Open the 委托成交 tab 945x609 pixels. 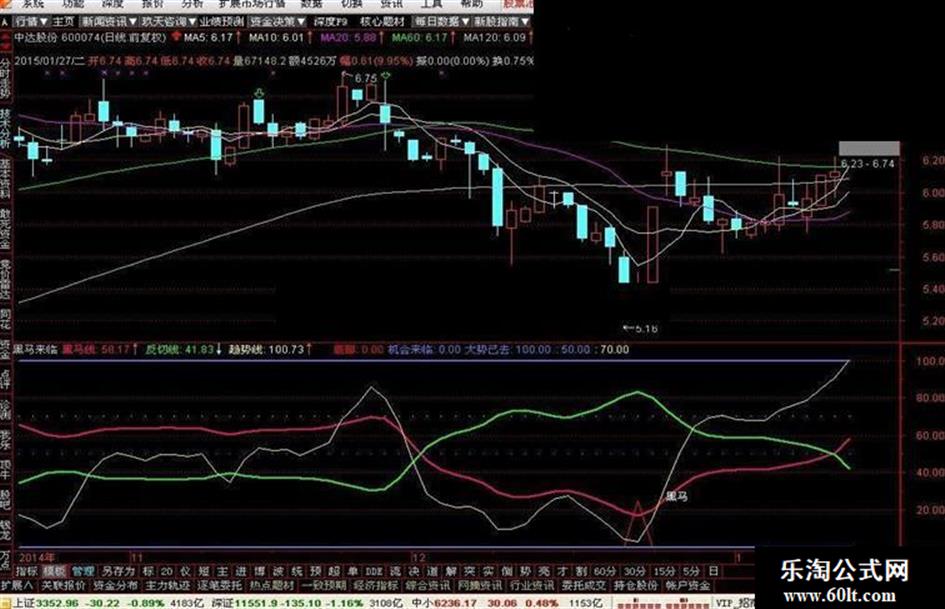point(584,585)
